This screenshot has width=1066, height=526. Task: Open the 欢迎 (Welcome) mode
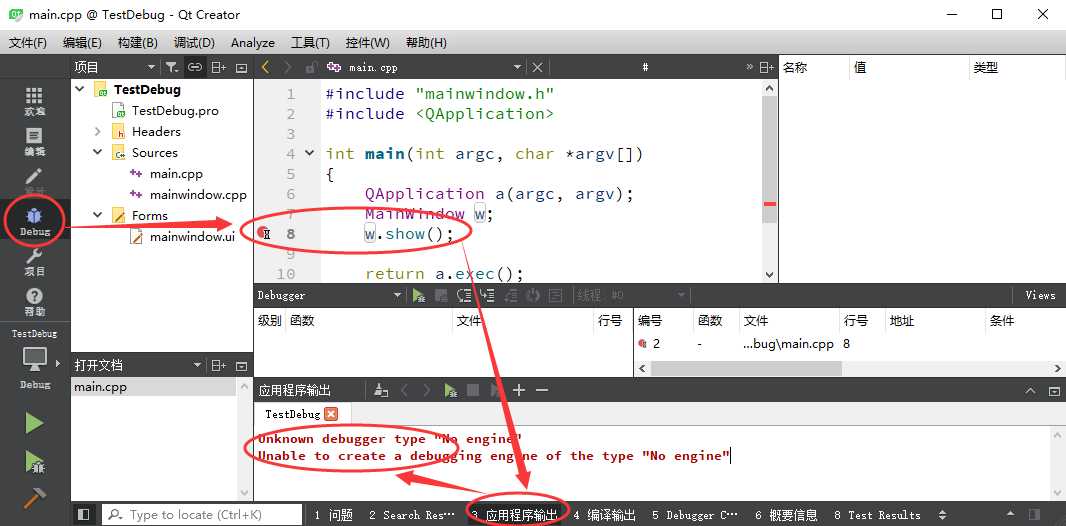35,101
